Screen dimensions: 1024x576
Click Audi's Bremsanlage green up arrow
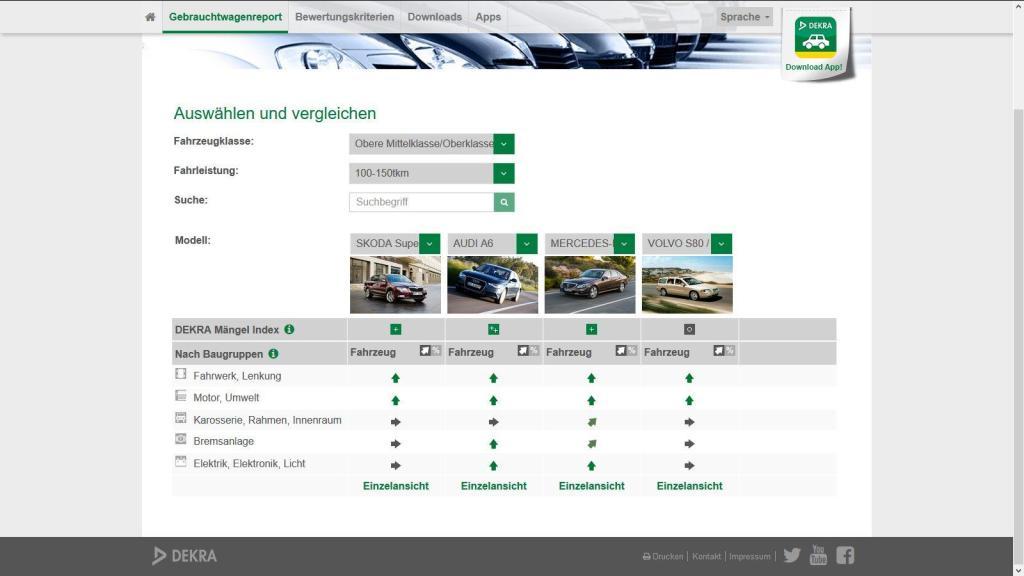(x=494, y=444)
